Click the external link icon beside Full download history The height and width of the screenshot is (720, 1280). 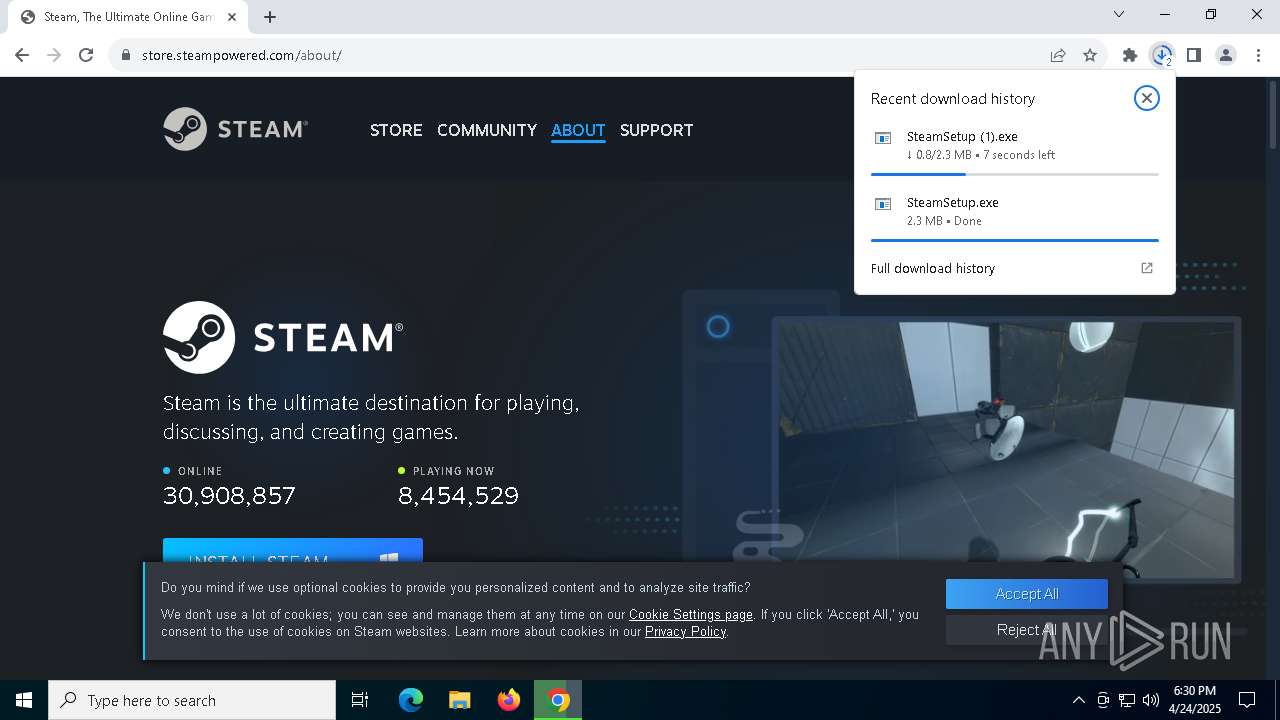coord(1147,268)
